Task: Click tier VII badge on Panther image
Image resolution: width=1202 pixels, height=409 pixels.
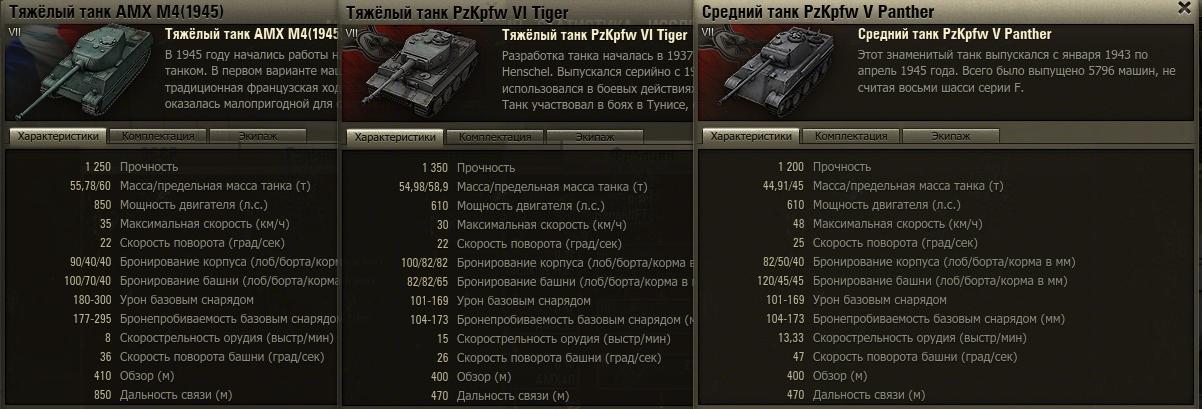Action: [x=708, y=33]
